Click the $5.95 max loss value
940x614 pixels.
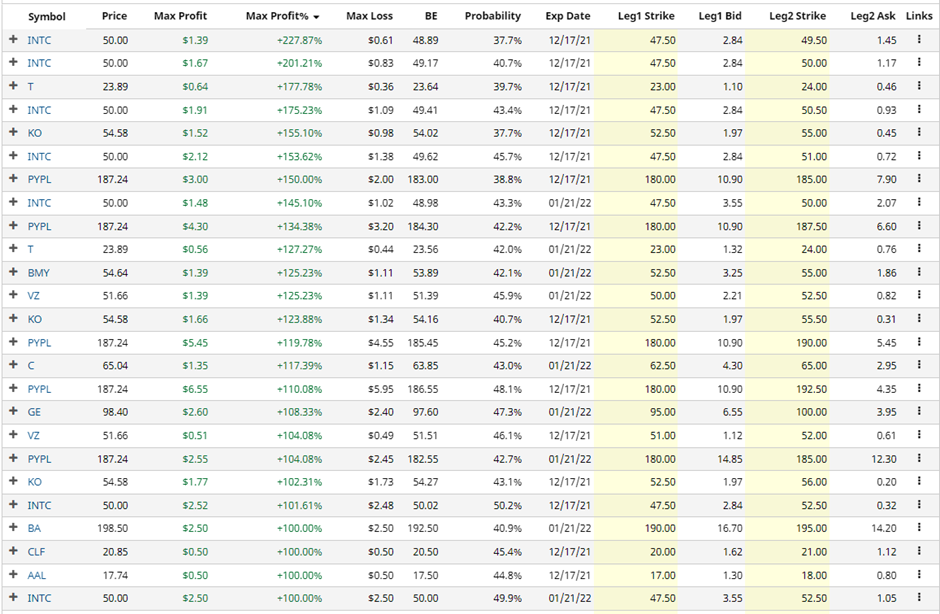[381, 389]
